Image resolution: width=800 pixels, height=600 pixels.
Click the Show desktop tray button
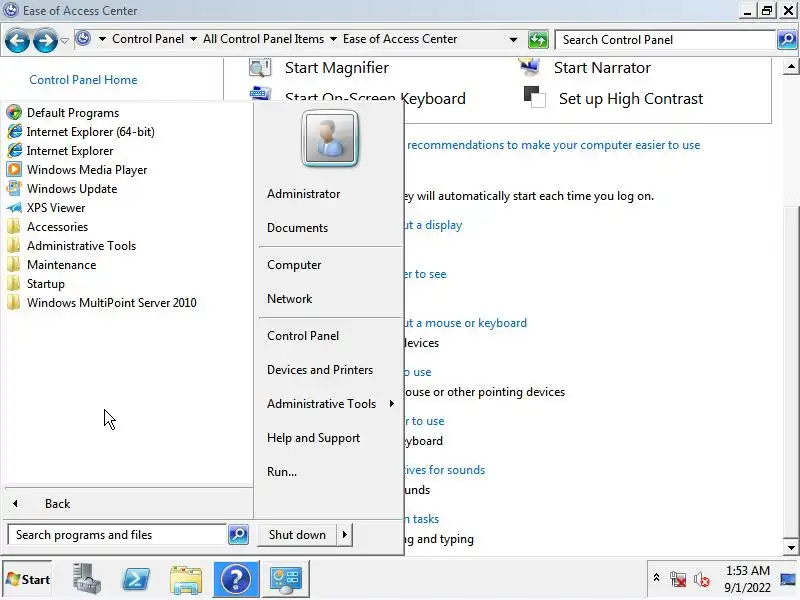coord(788,579)
